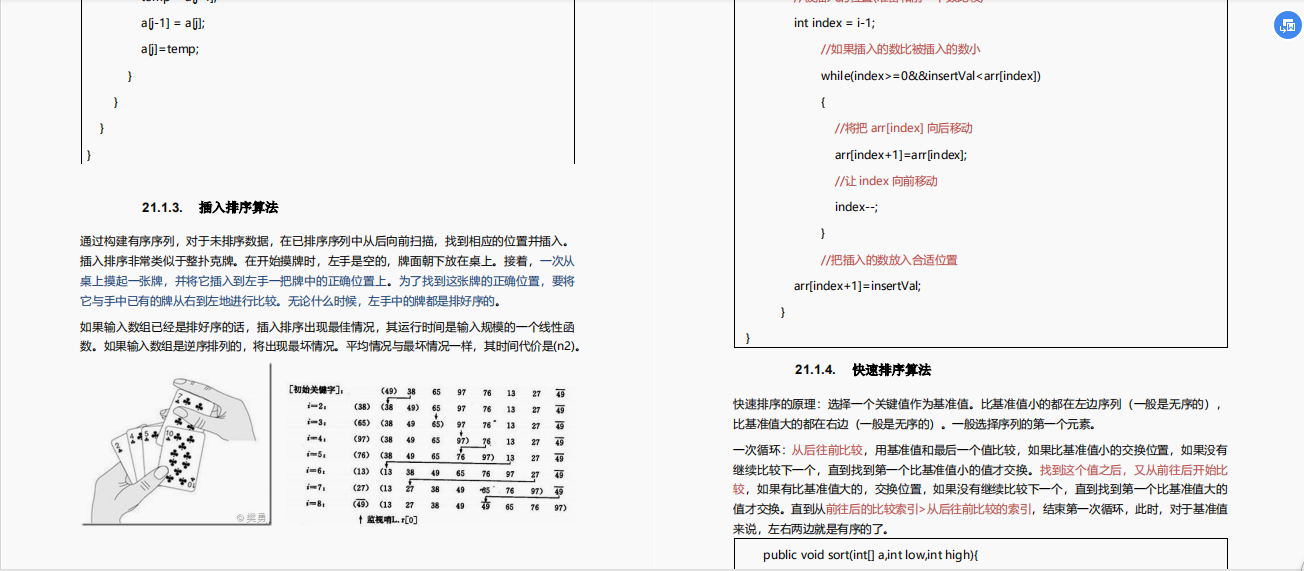This screenshot has width=1304, height=571.
Task: Click the code line "int index = i-1;"
Action: (835, 23)
